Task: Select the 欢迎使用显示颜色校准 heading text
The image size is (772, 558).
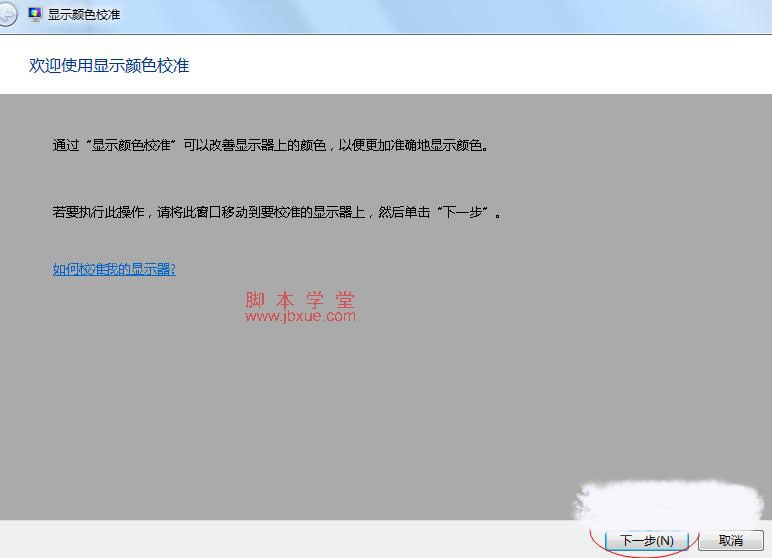Action: pos(109,65)
